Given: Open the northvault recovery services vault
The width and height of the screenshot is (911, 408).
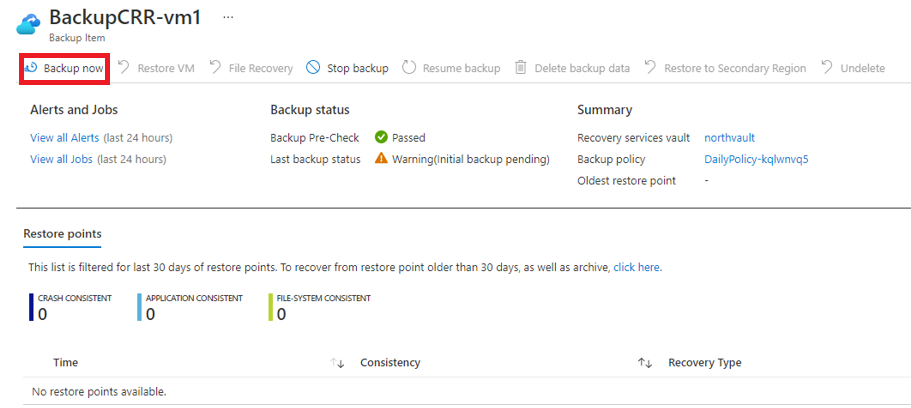Looking at the screenshot, I should [x=729, y=138].
